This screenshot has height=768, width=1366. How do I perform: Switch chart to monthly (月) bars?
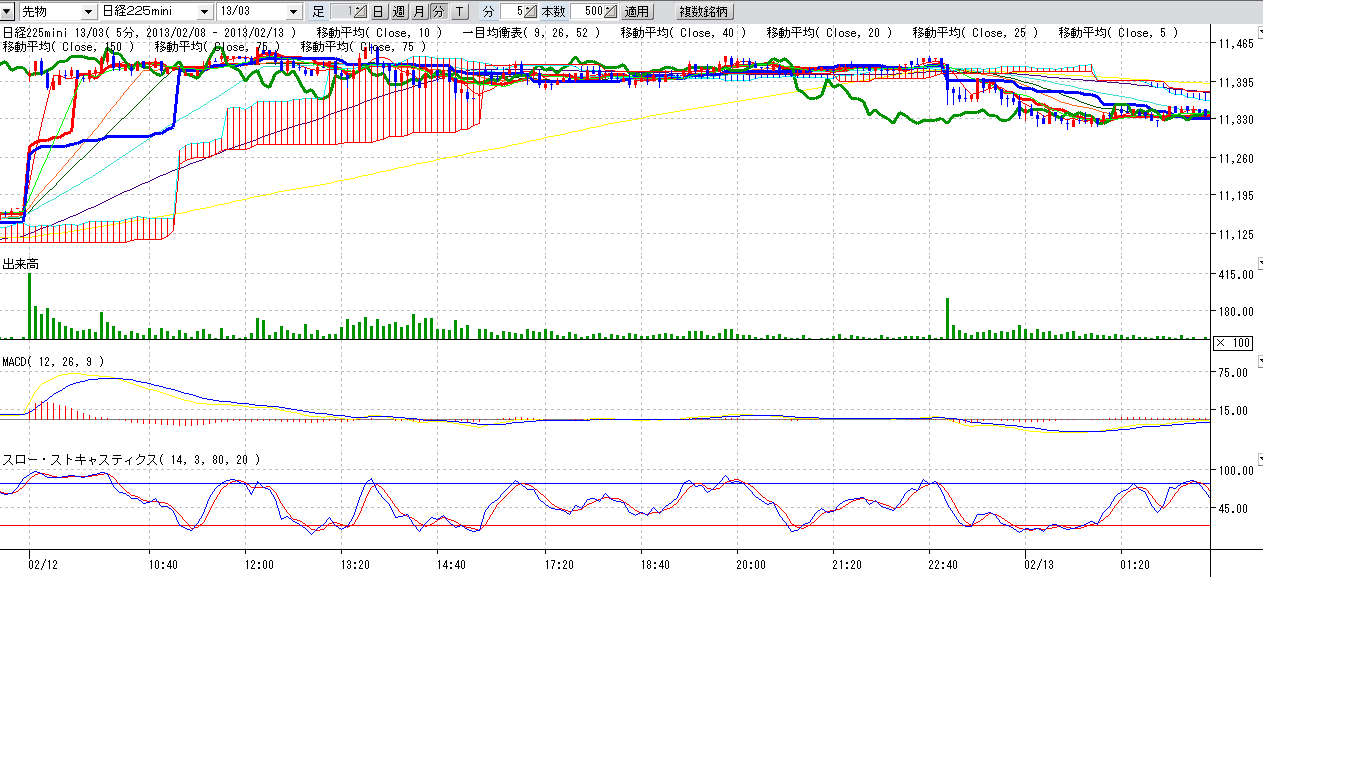418,12
